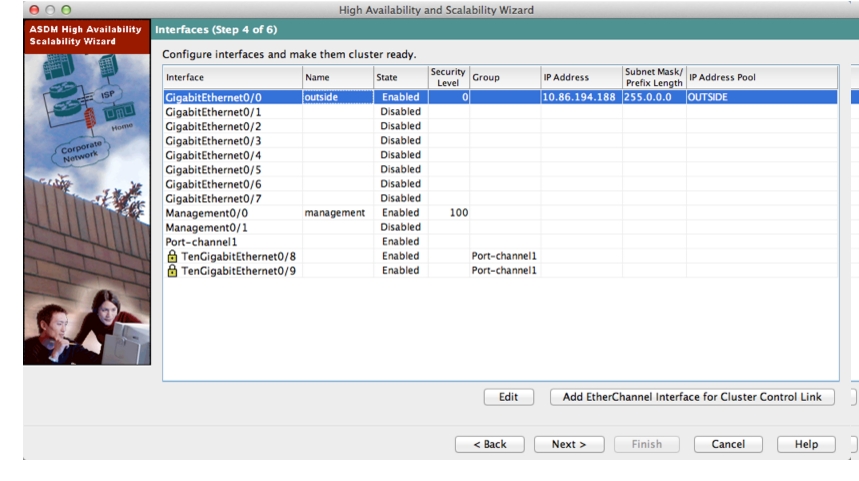Click security level 100 for Management0/0
The image size is (859, 481).
pyautogui.click(x=448, y=213)
